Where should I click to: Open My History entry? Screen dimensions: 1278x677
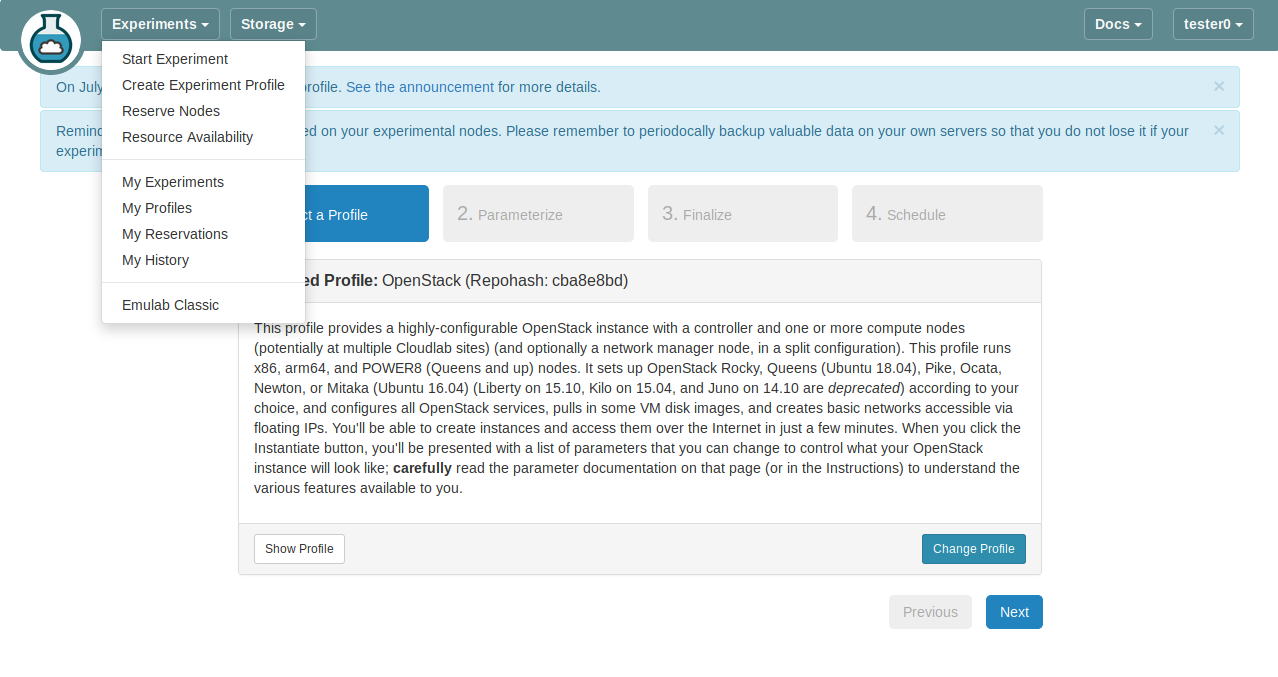click(x=155, y=260)
